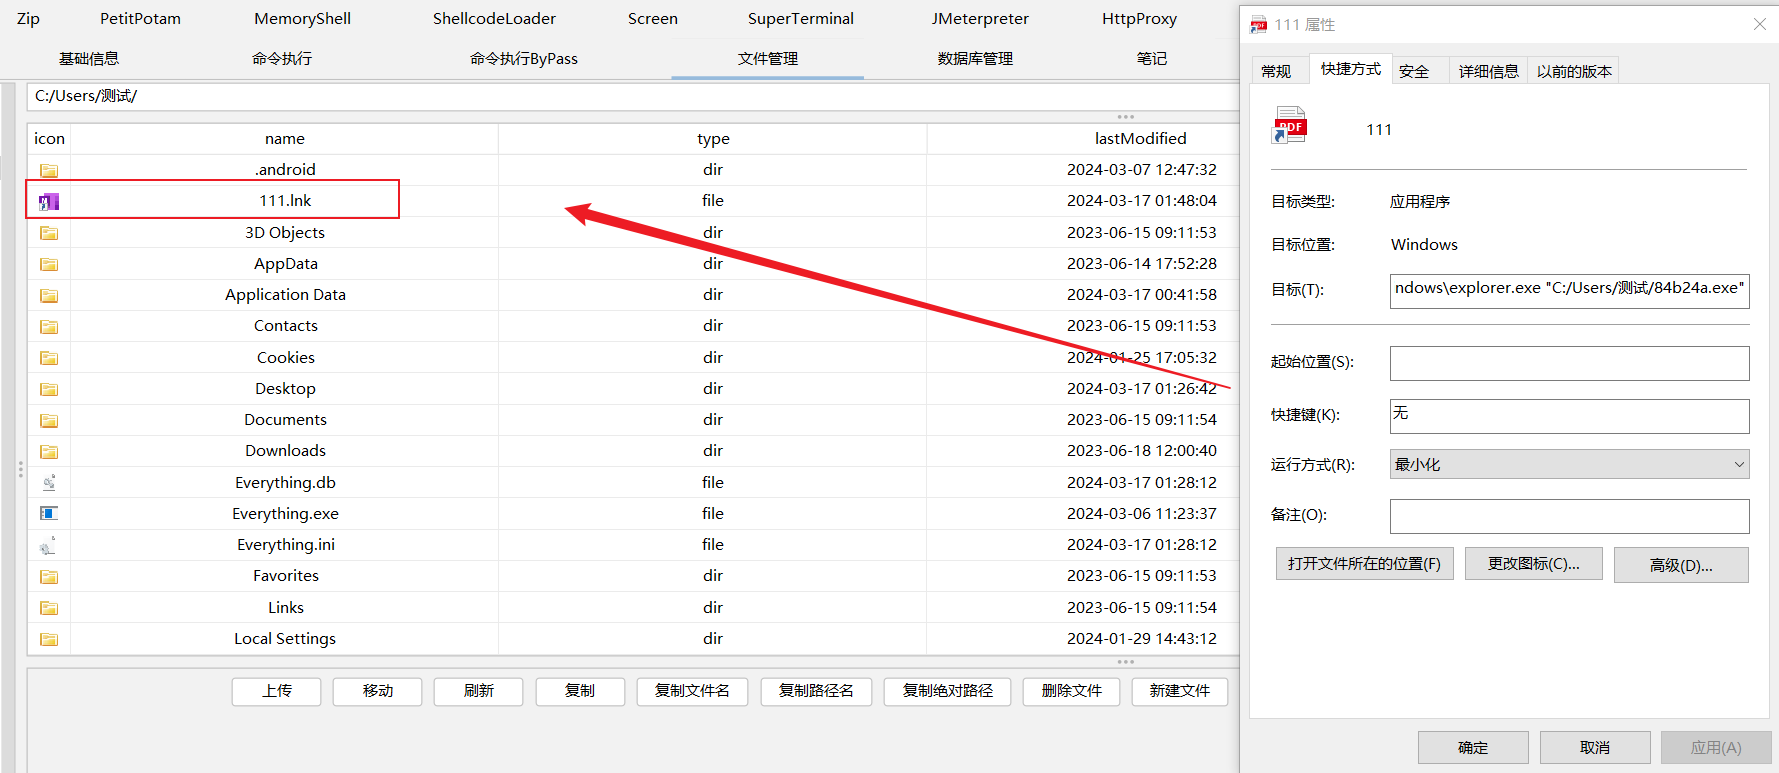Select the Everything.exe file icon
Screen dimensions: 1779x773
(49, 513)
